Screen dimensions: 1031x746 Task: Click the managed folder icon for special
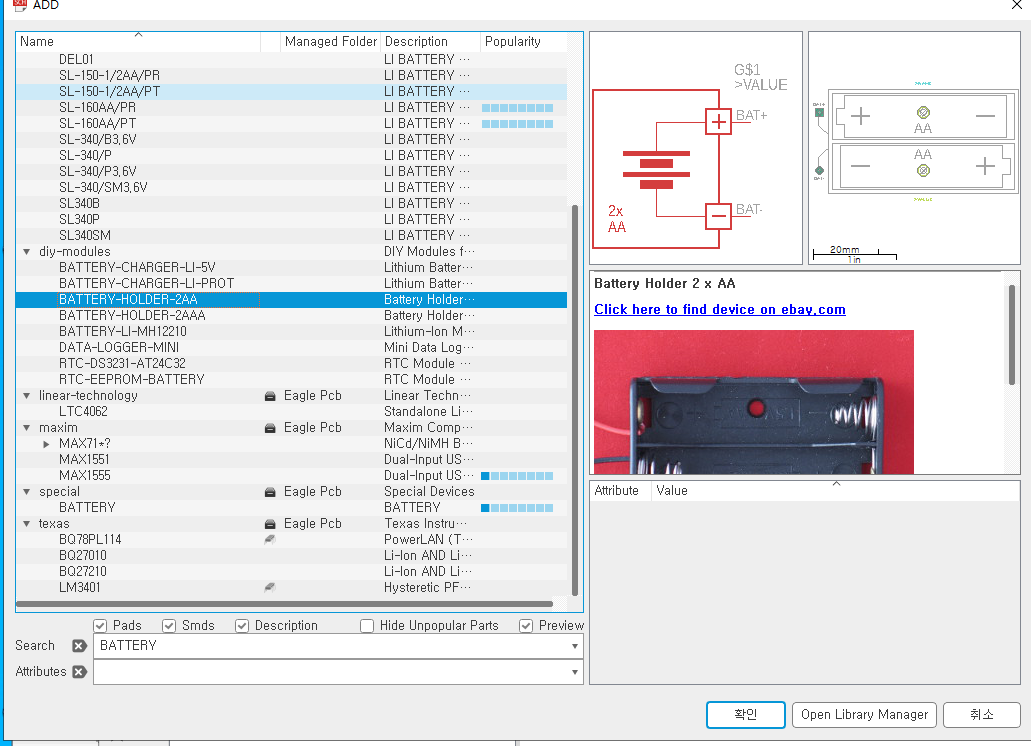click(x=270, y=492)
